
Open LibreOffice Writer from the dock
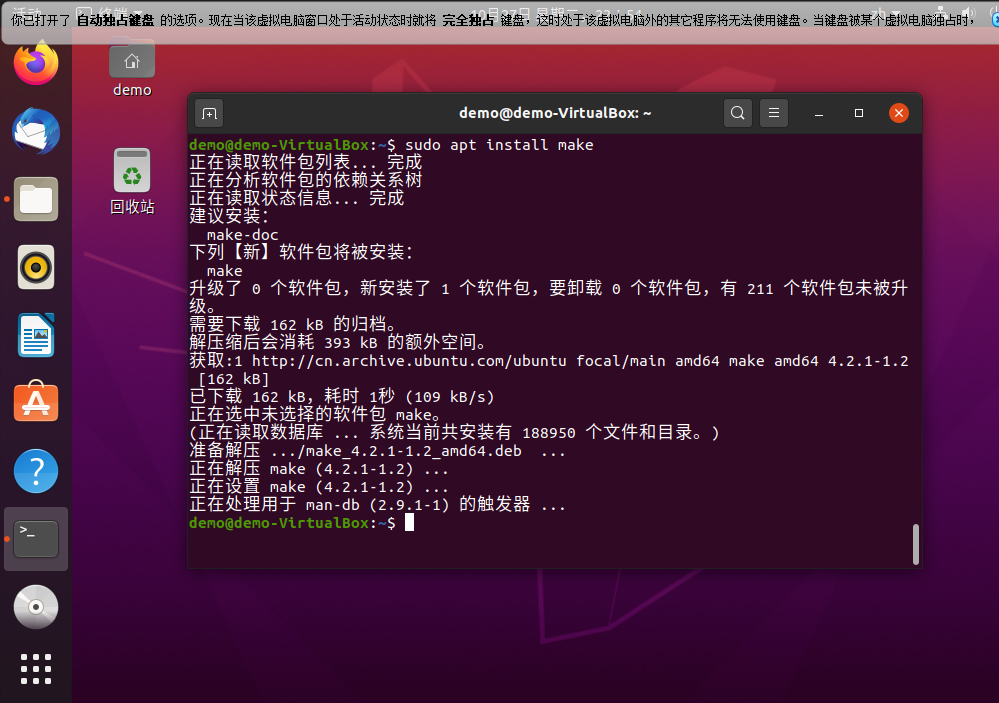click(x=36, y=335)
